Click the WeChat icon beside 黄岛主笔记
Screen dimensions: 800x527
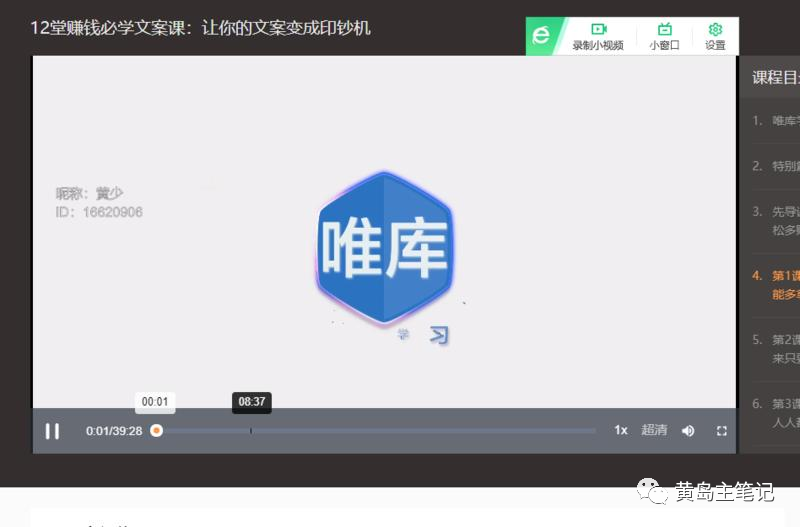[x=653, y=492]
